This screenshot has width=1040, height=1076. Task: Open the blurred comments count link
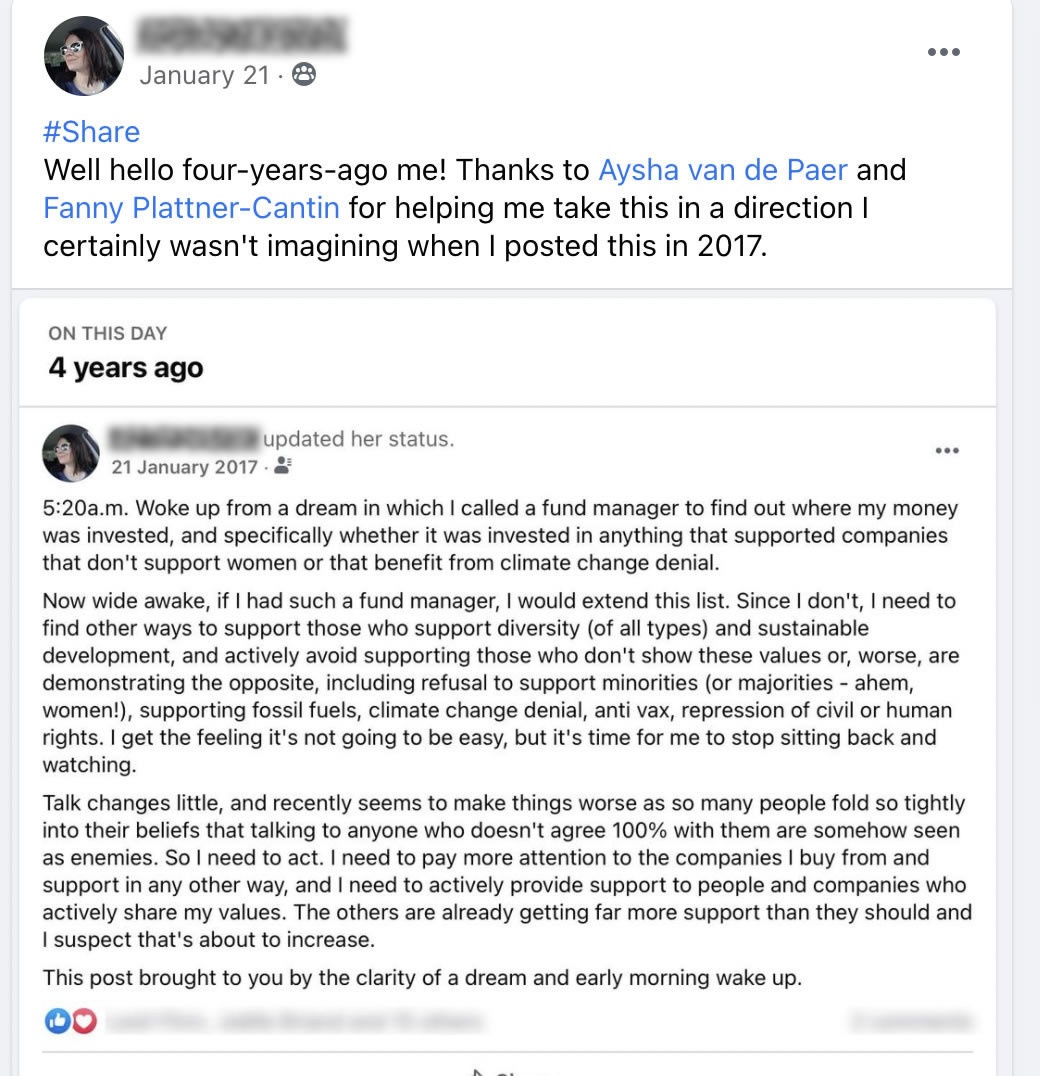click(910, 1021)
